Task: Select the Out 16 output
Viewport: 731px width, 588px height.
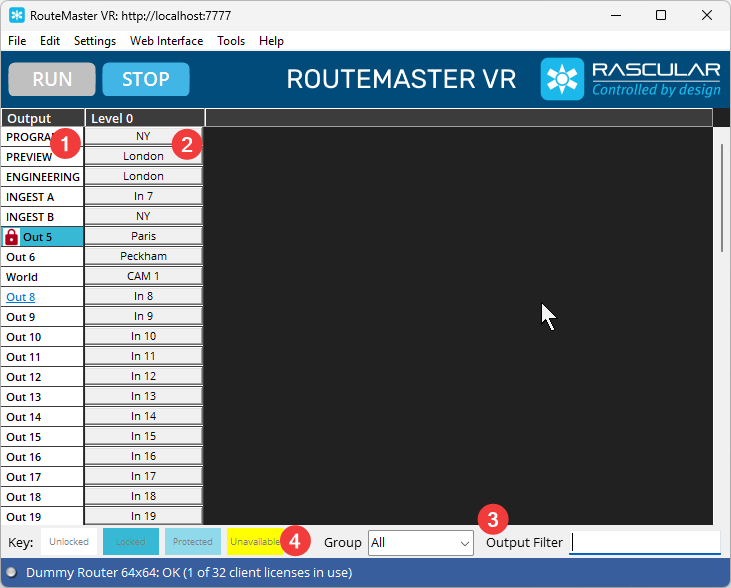Action: [42, 457]
